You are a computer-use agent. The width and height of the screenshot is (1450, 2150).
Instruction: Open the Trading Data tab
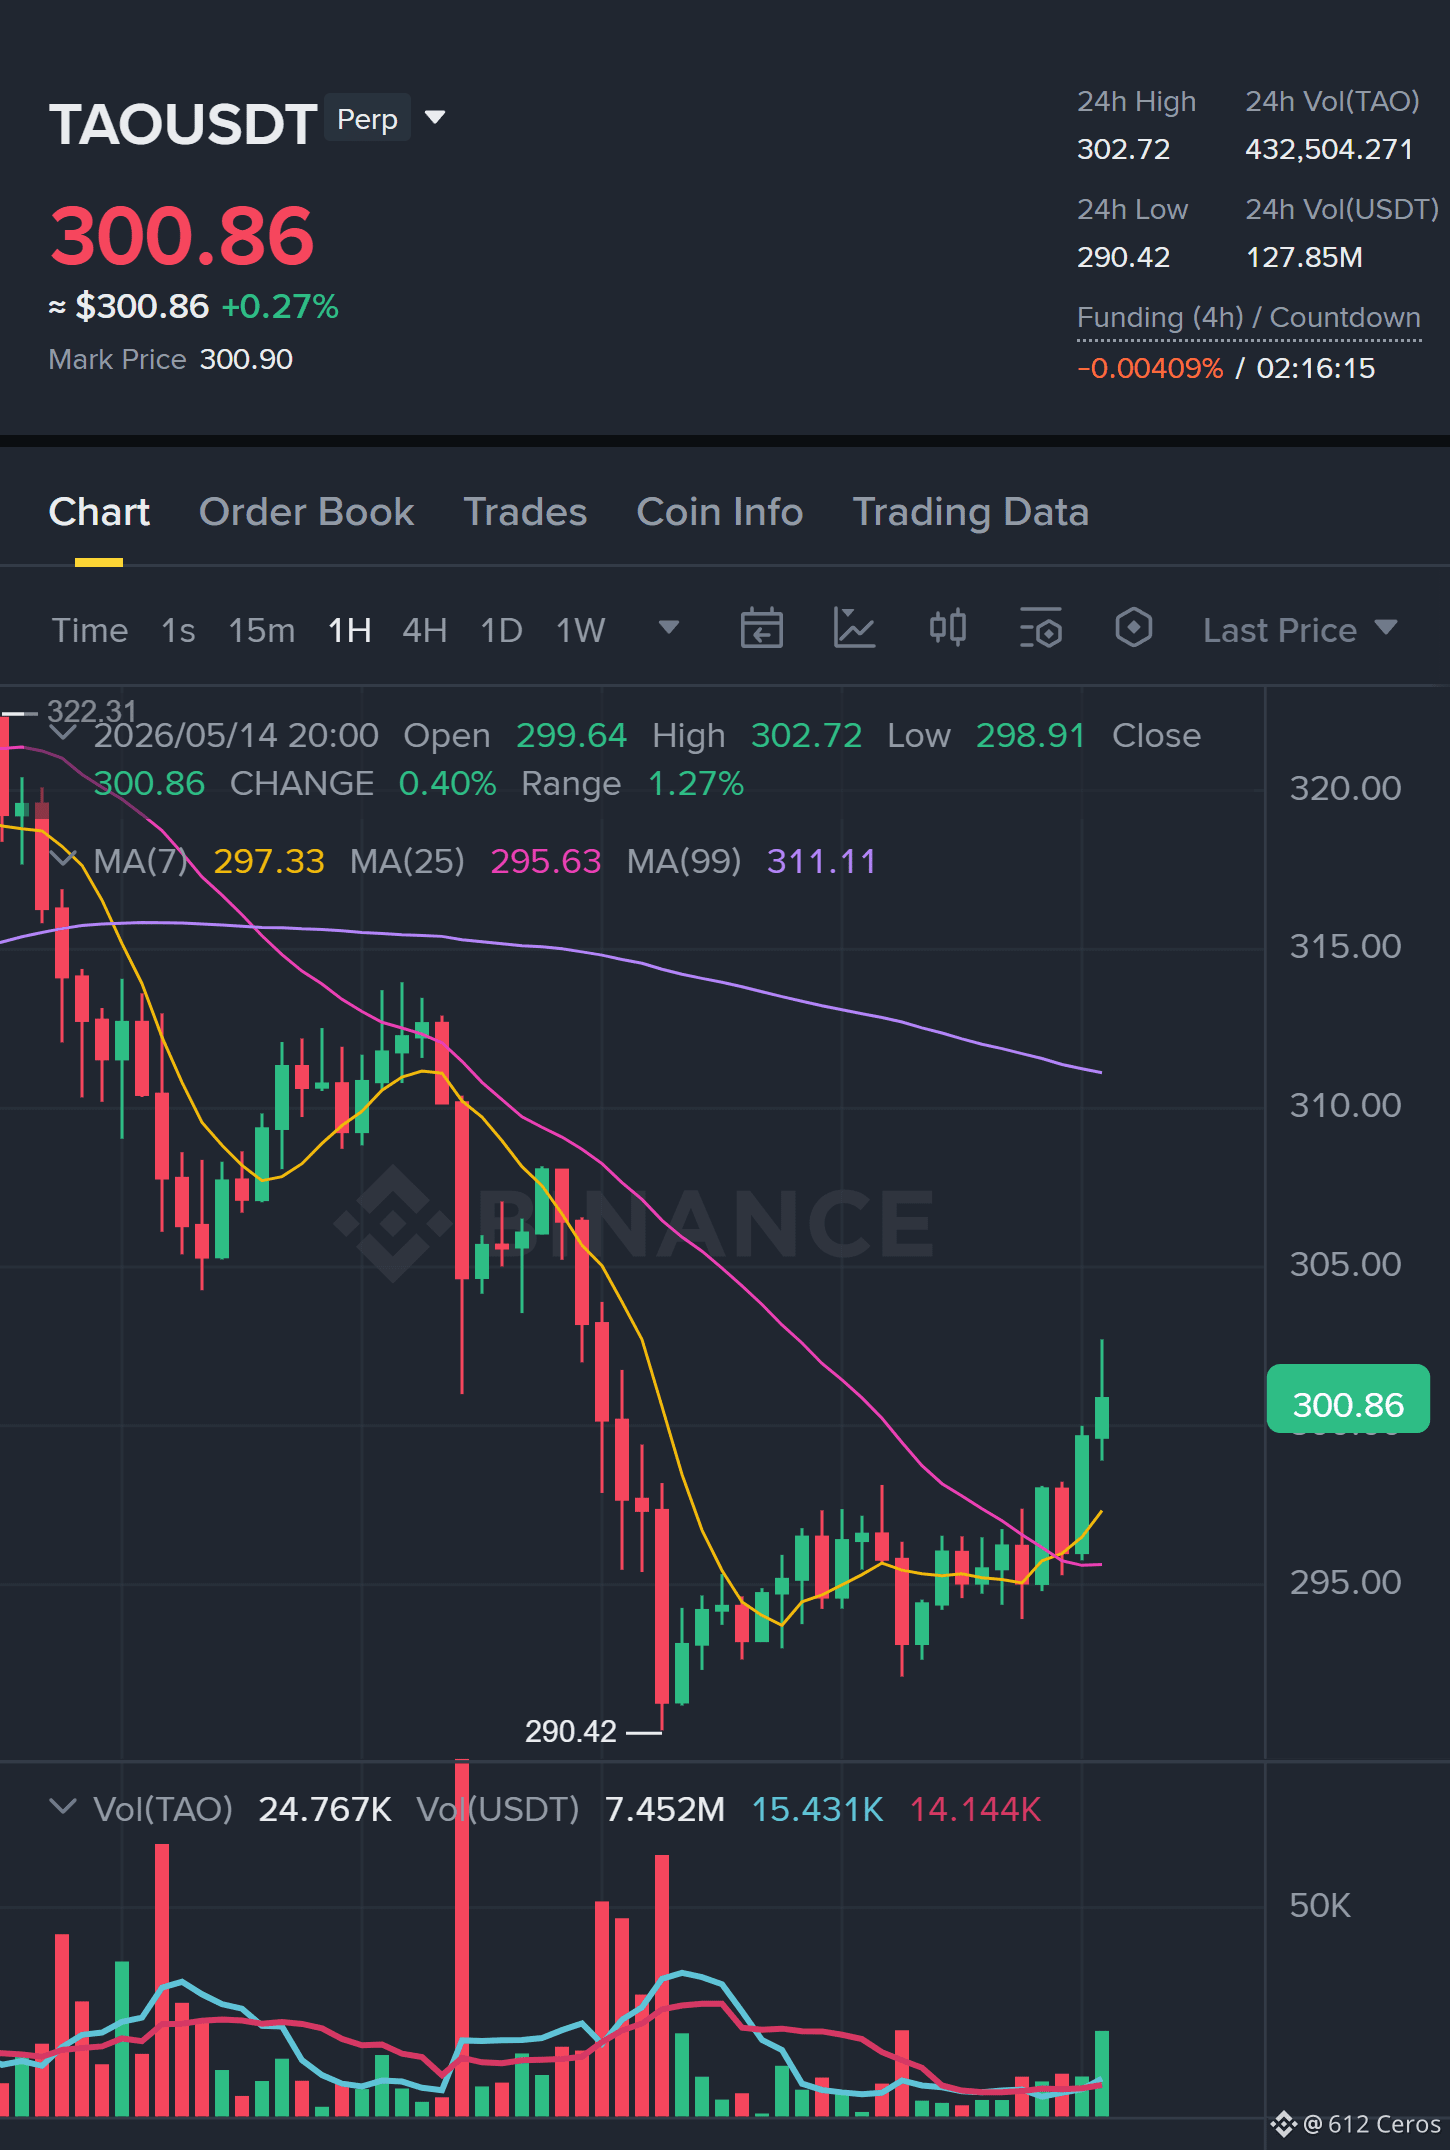coord(970,512)
